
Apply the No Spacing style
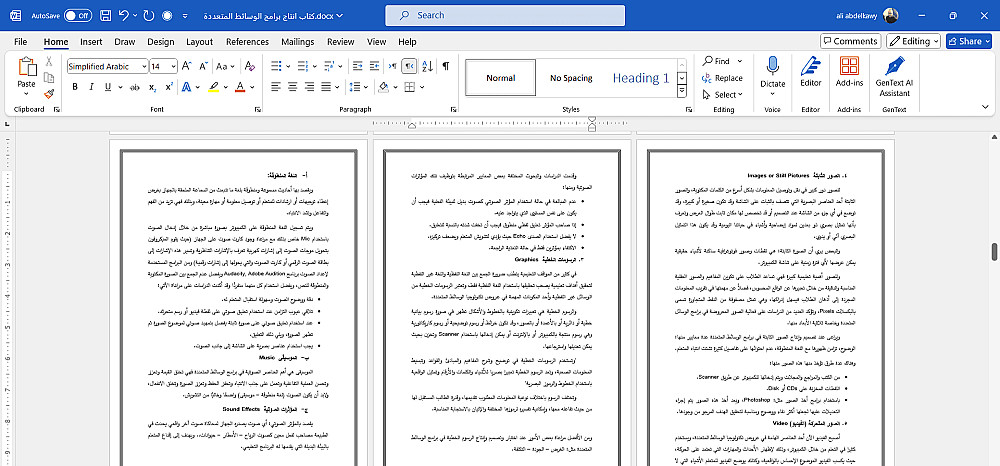[571, 78]
